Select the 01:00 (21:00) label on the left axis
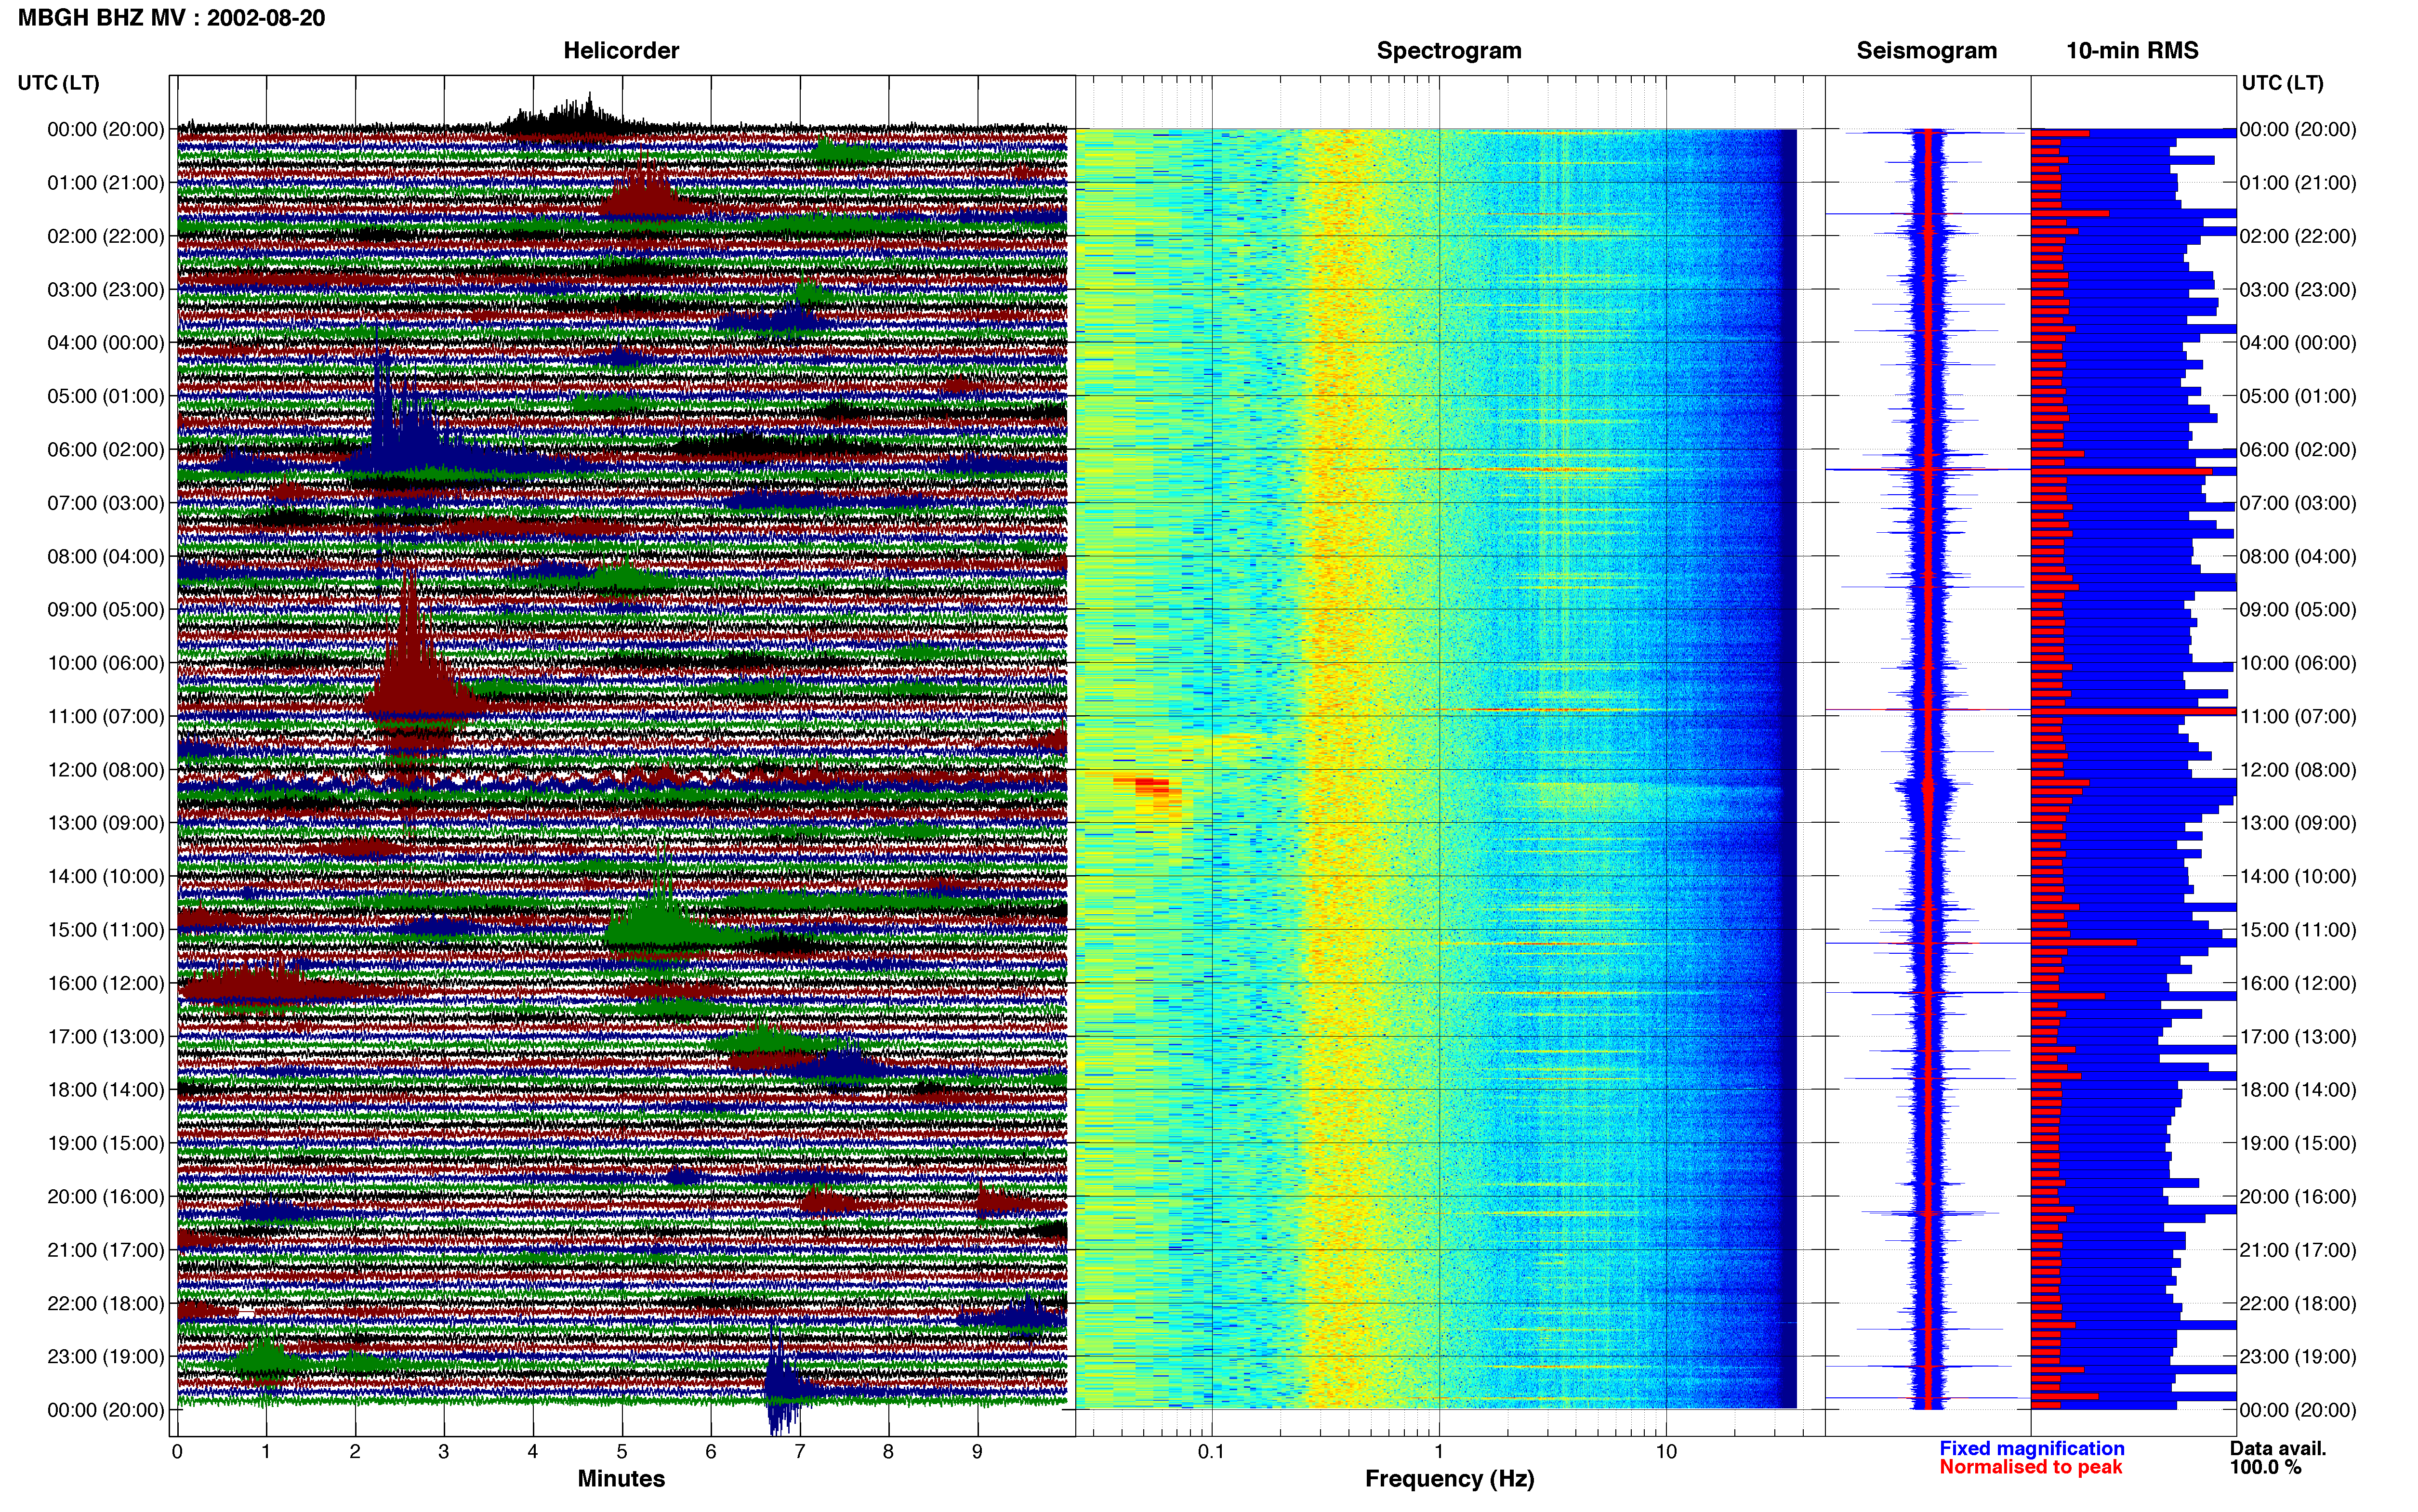 click(x=106, y=183)
